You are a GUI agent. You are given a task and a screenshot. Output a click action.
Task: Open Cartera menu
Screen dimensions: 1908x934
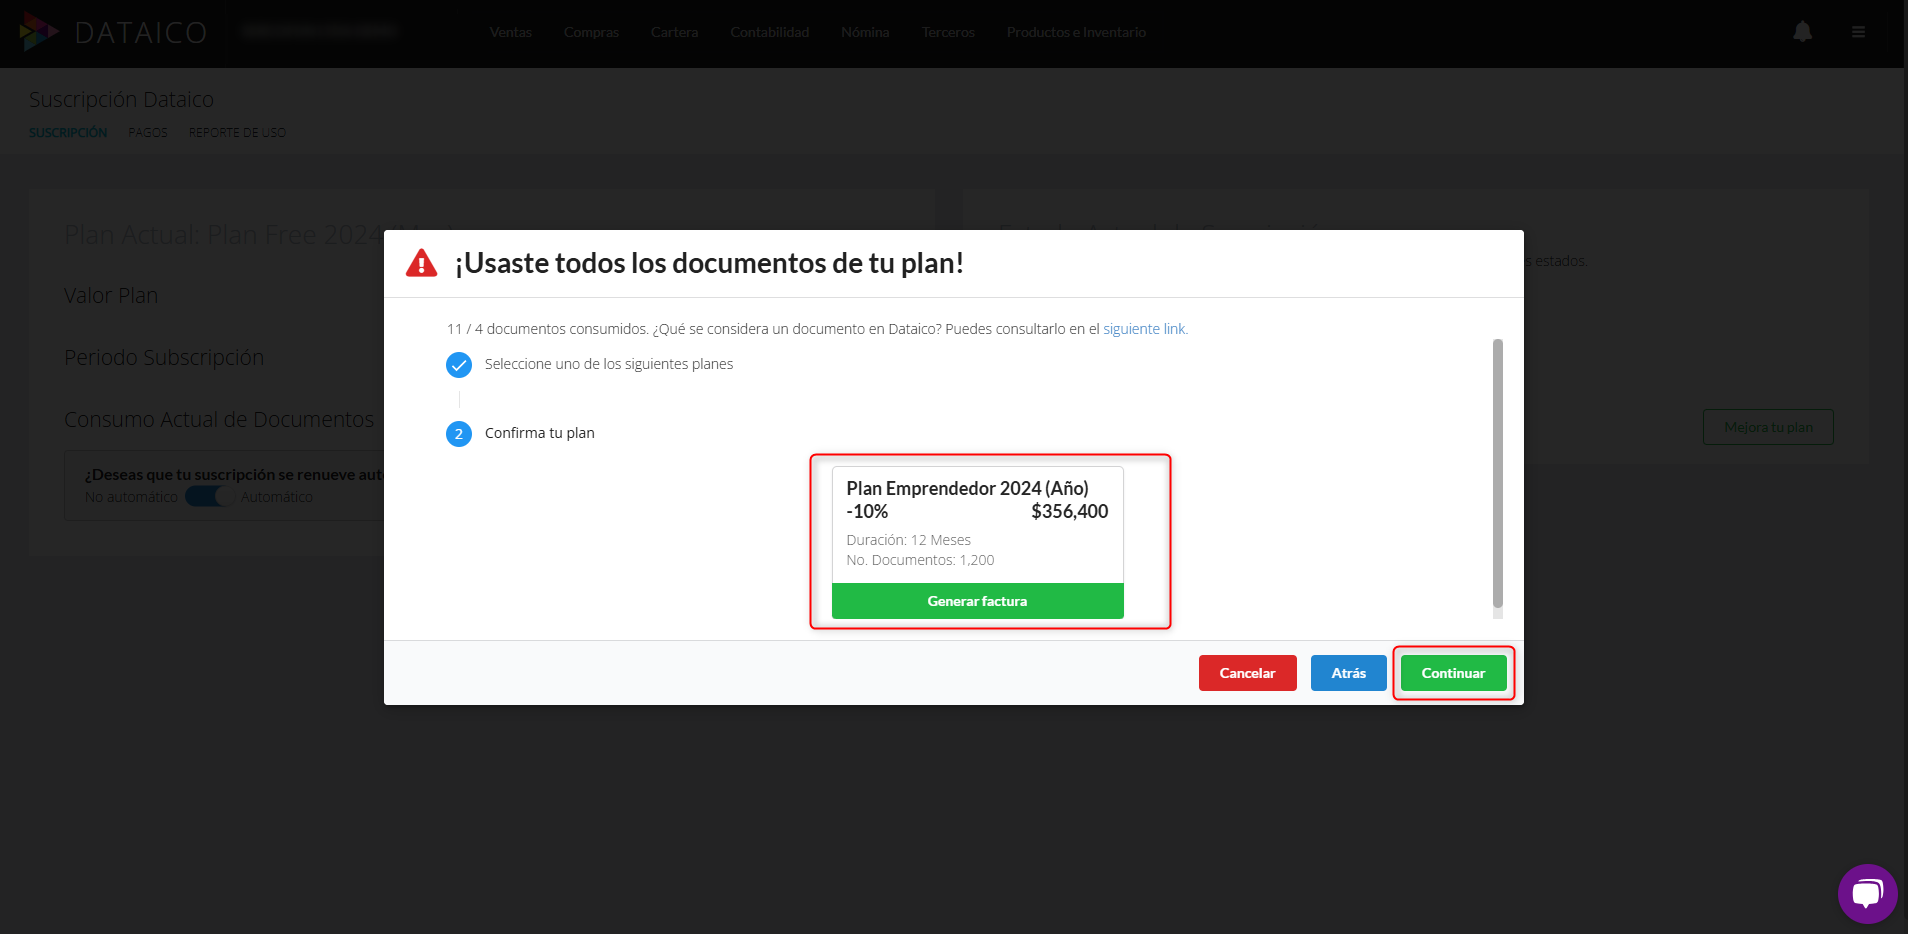pyautogui.click(x=675, y=32)
